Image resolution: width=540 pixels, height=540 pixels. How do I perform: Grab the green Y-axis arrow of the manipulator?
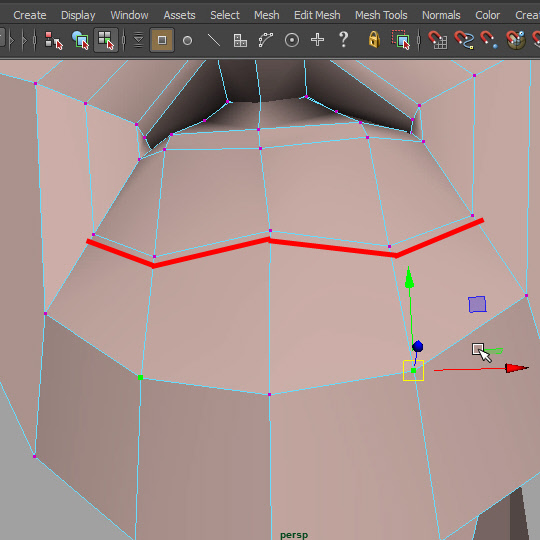click(x=409, y=278)
